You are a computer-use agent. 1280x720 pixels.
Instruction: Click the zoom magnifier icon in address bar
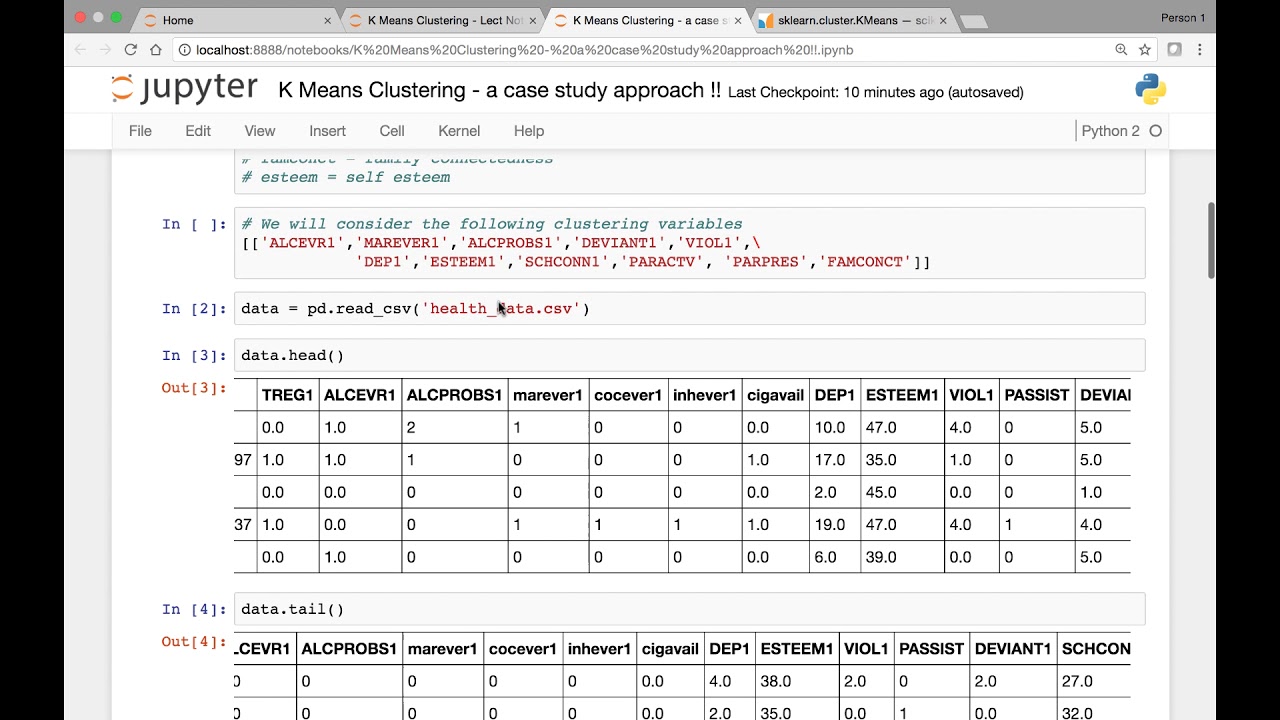click(x=1121, y=49)
